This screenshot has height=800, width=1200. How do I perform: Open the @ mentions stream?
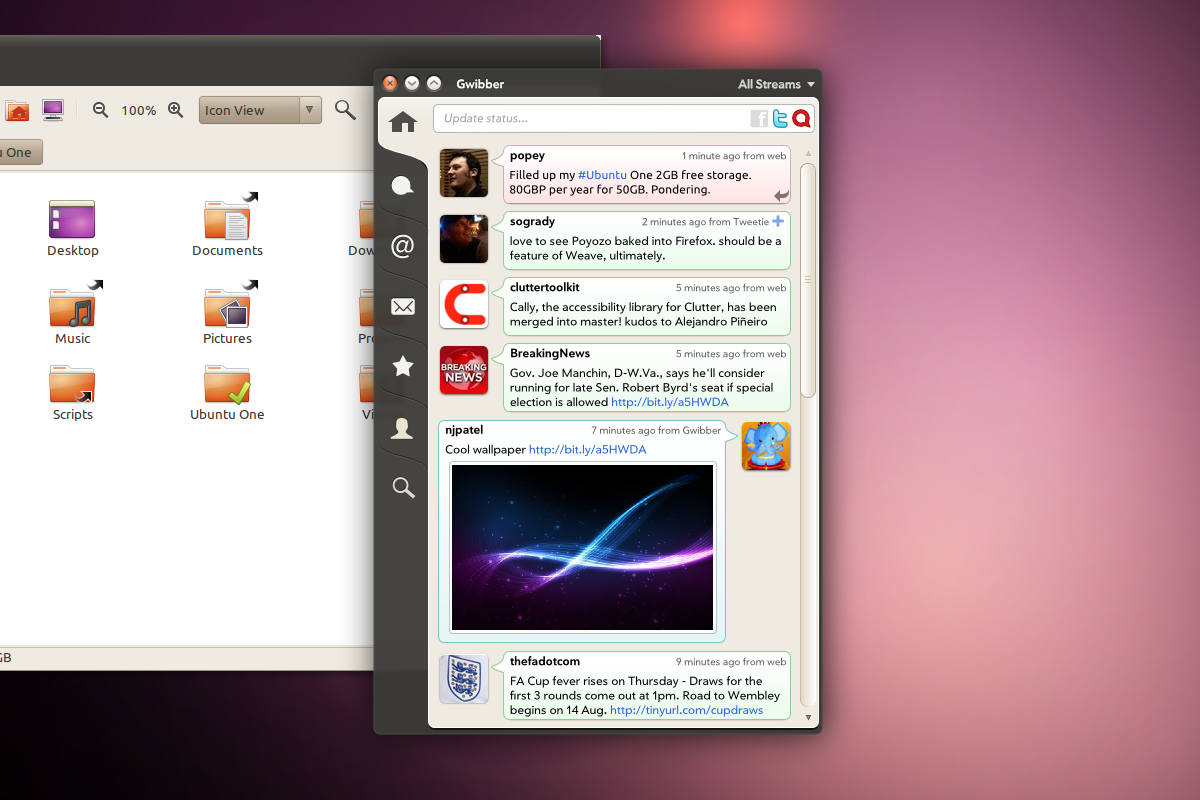(x=403, y=246)
